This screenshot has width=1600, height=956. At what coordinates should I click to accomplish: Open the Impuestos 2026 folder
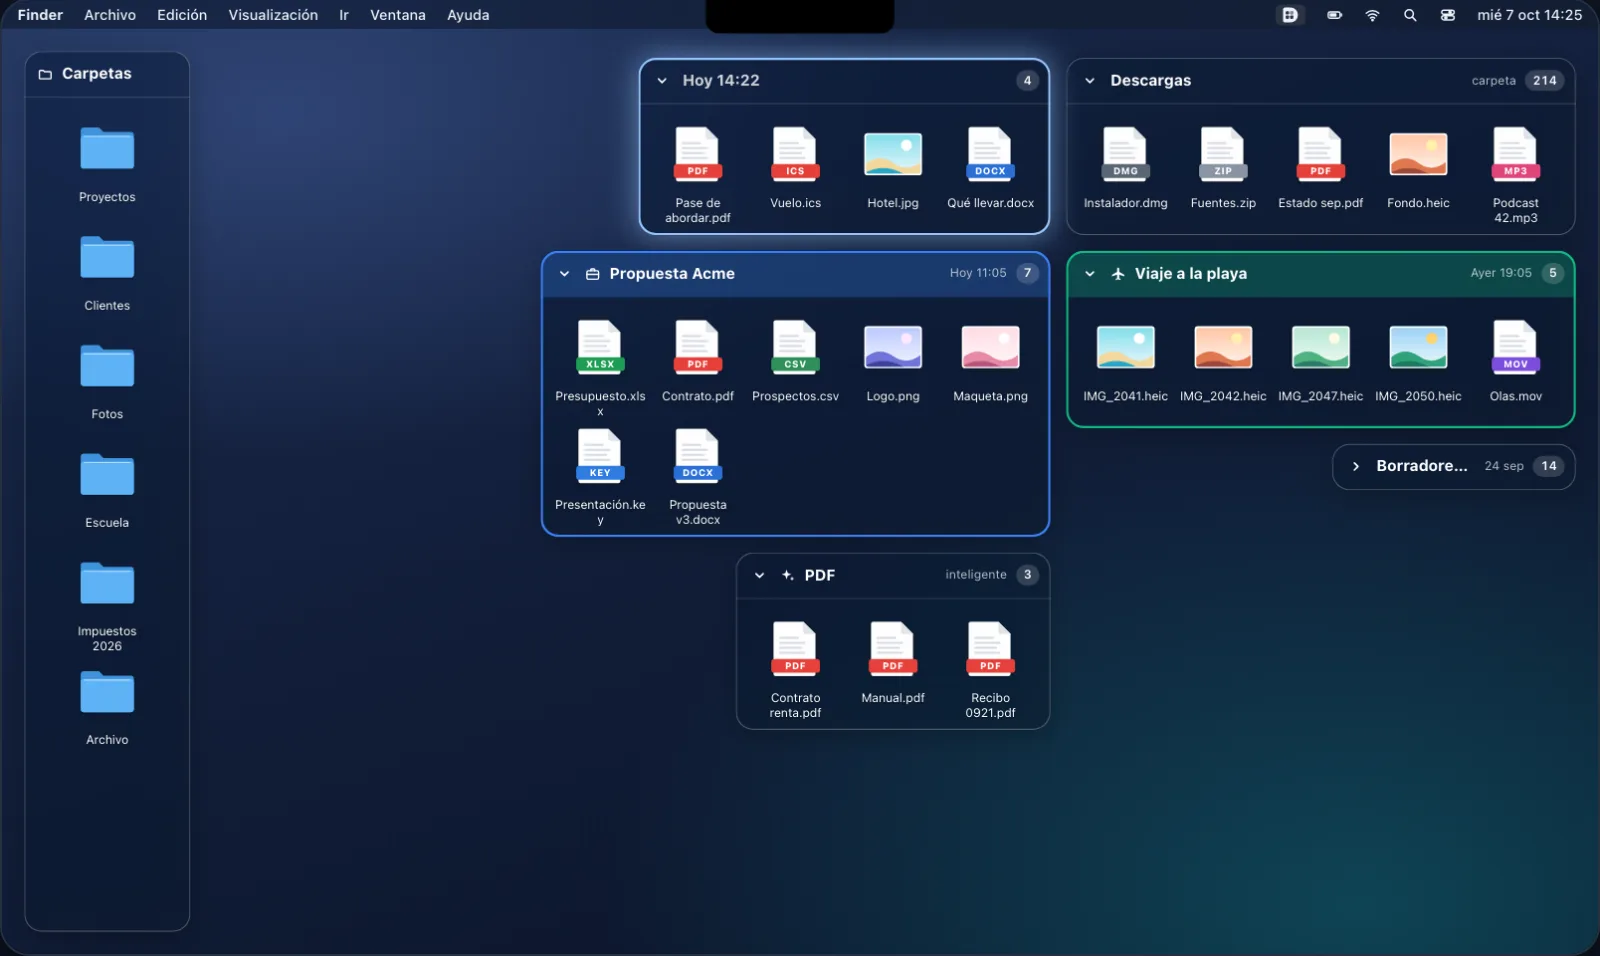click(x=107, y=607)
